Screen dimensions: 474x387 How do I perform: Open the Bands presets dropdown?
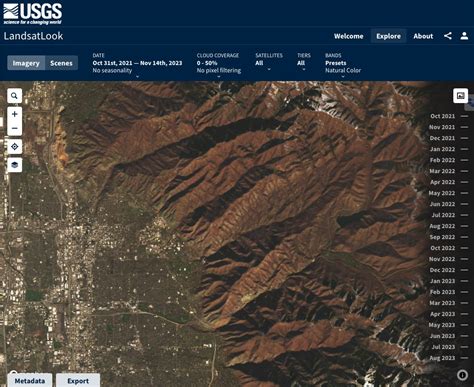click(x=343, y=65)
